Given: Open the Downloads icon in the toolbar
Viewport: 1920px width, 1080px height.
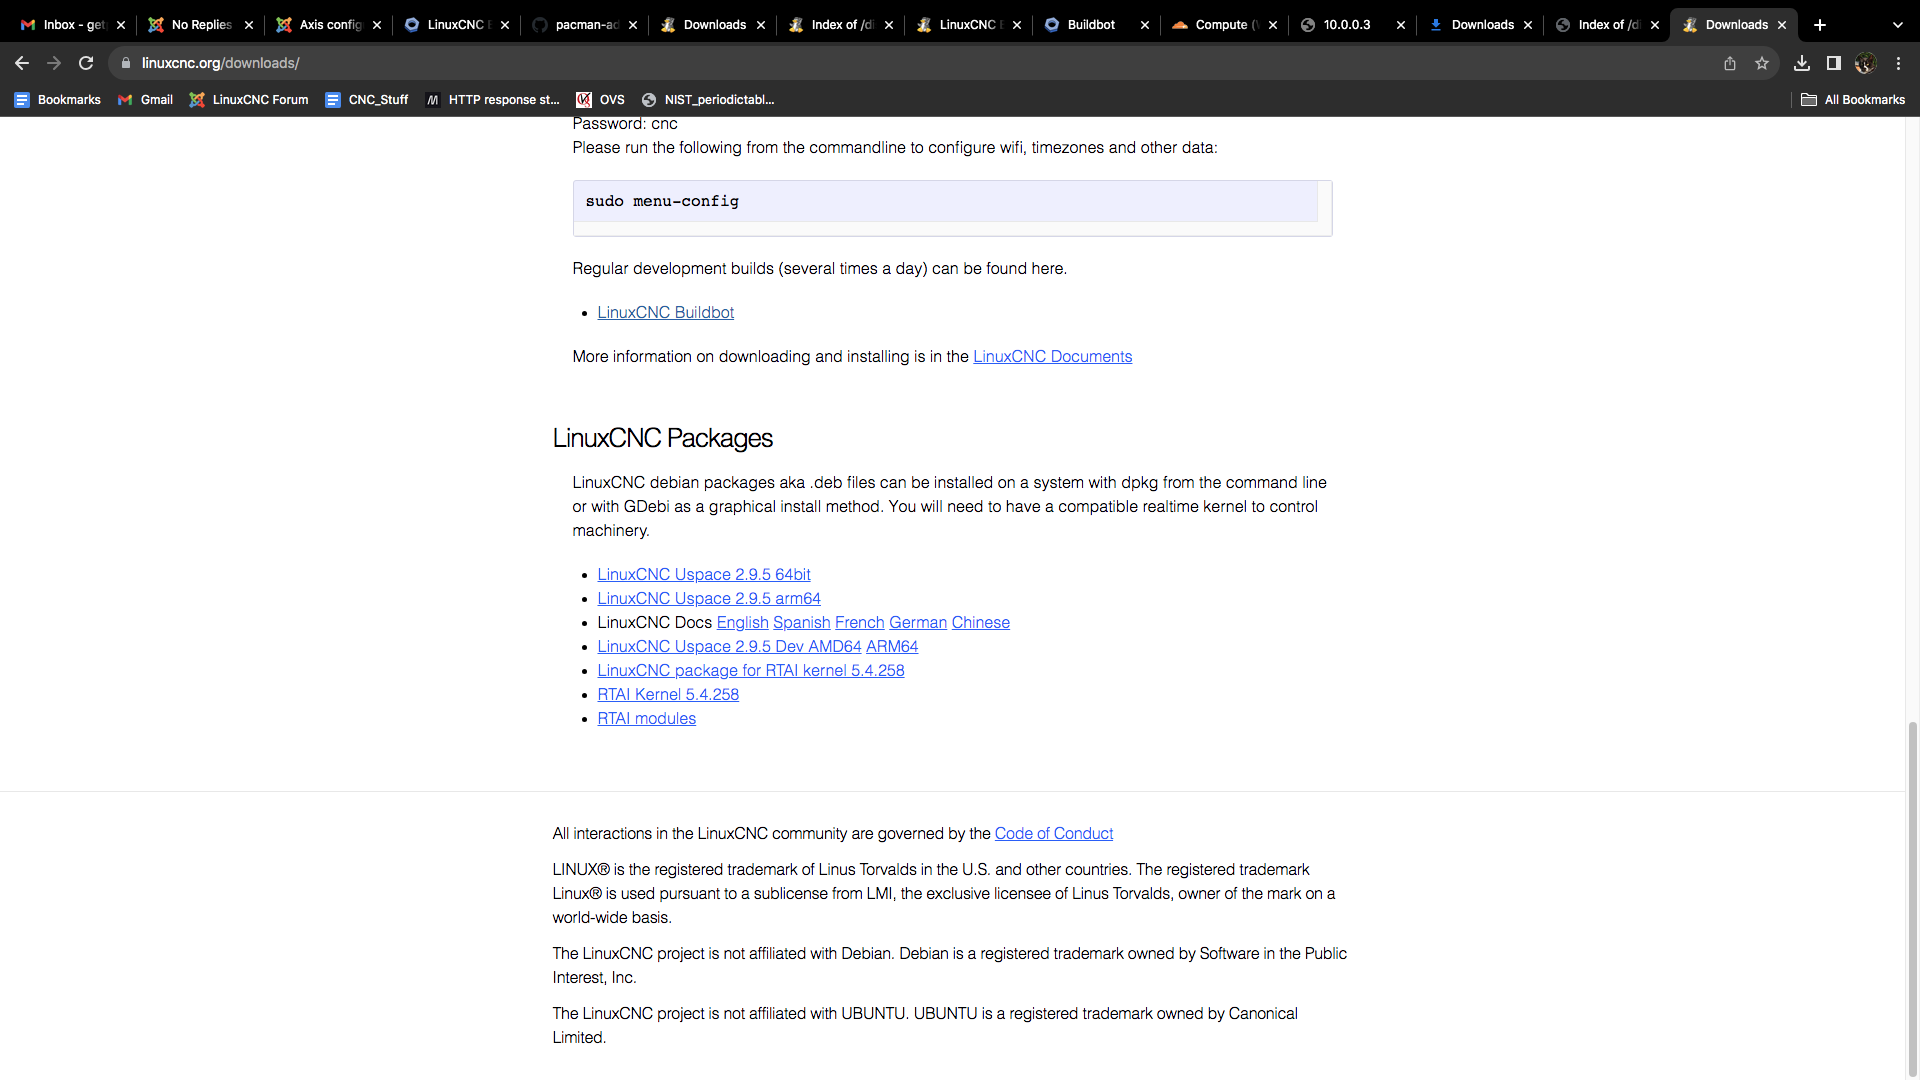Looking at the screenshot, I should point(1802,62).
